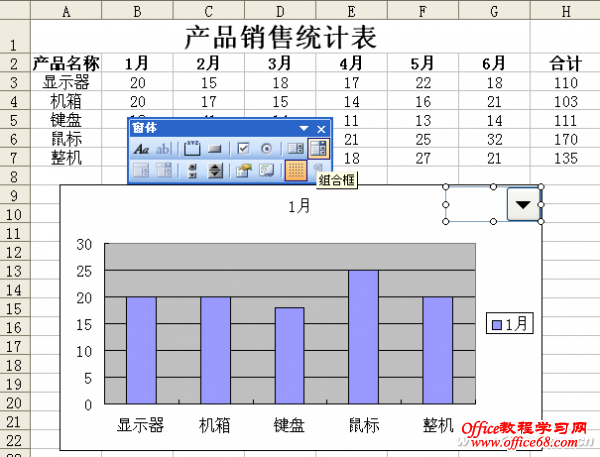Click the 1月 column header cell
The height and width of the screenshot is (457, 600).
(137, 64)
